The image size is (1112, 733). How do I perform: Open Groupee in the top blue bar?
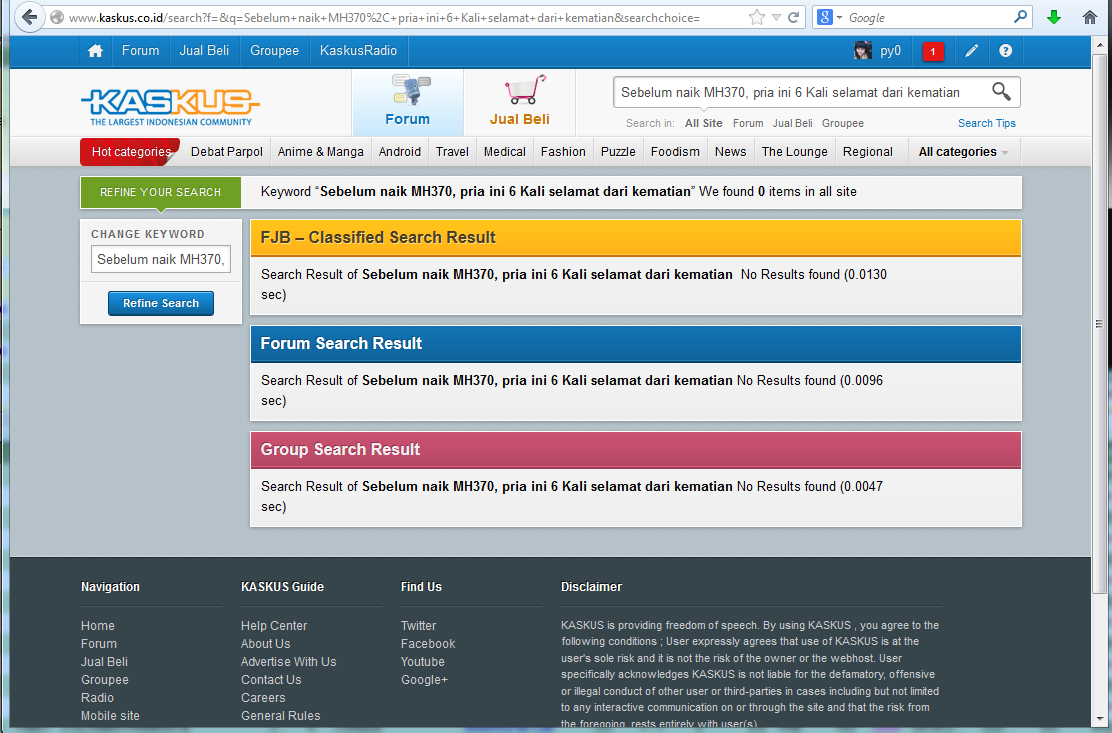(x=274, y=51)
